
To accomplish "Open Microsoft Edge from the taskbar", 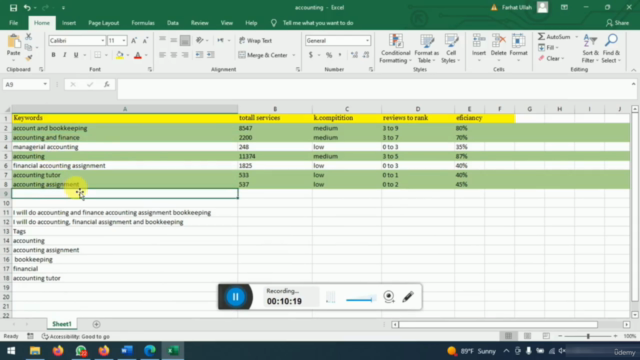I will (x=150, y=351).
